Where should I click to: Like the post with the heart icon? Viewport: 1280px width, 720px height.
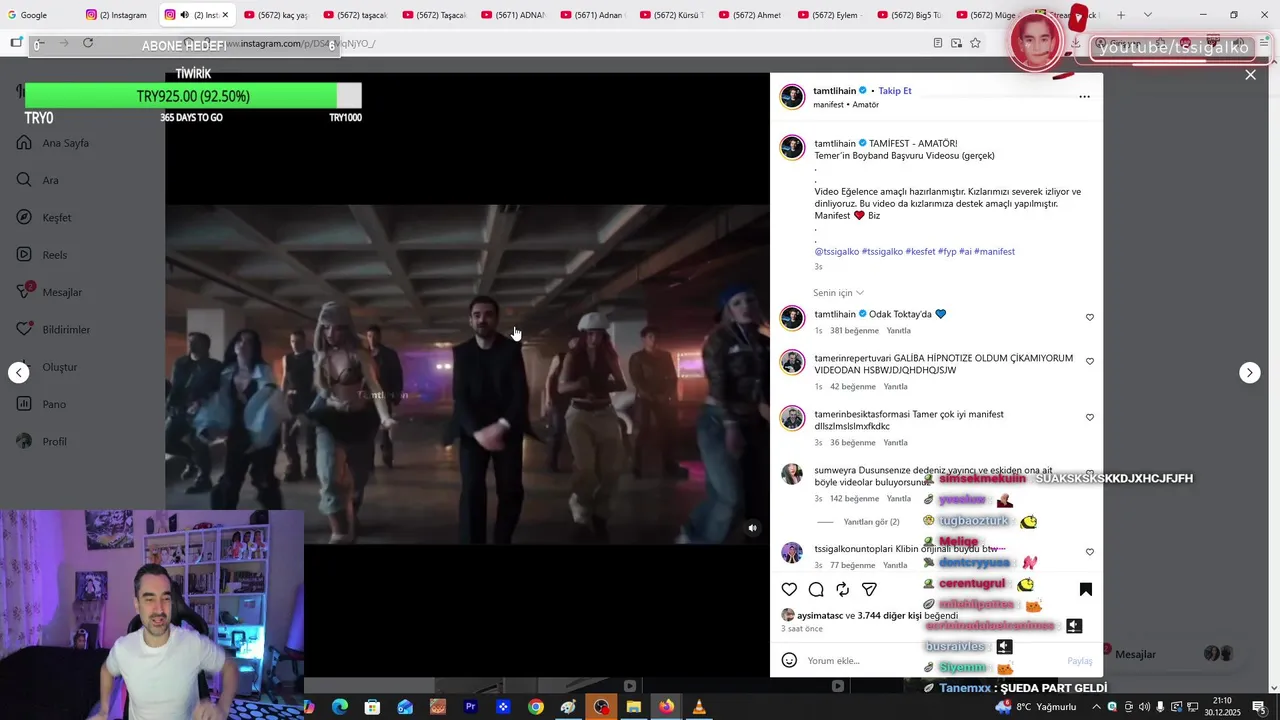click(789, 589)
